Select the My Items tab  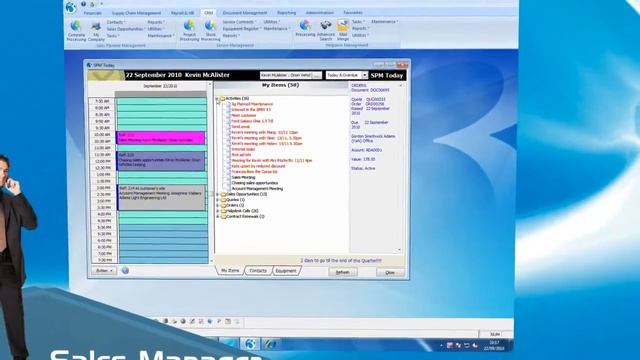(230, 271)
